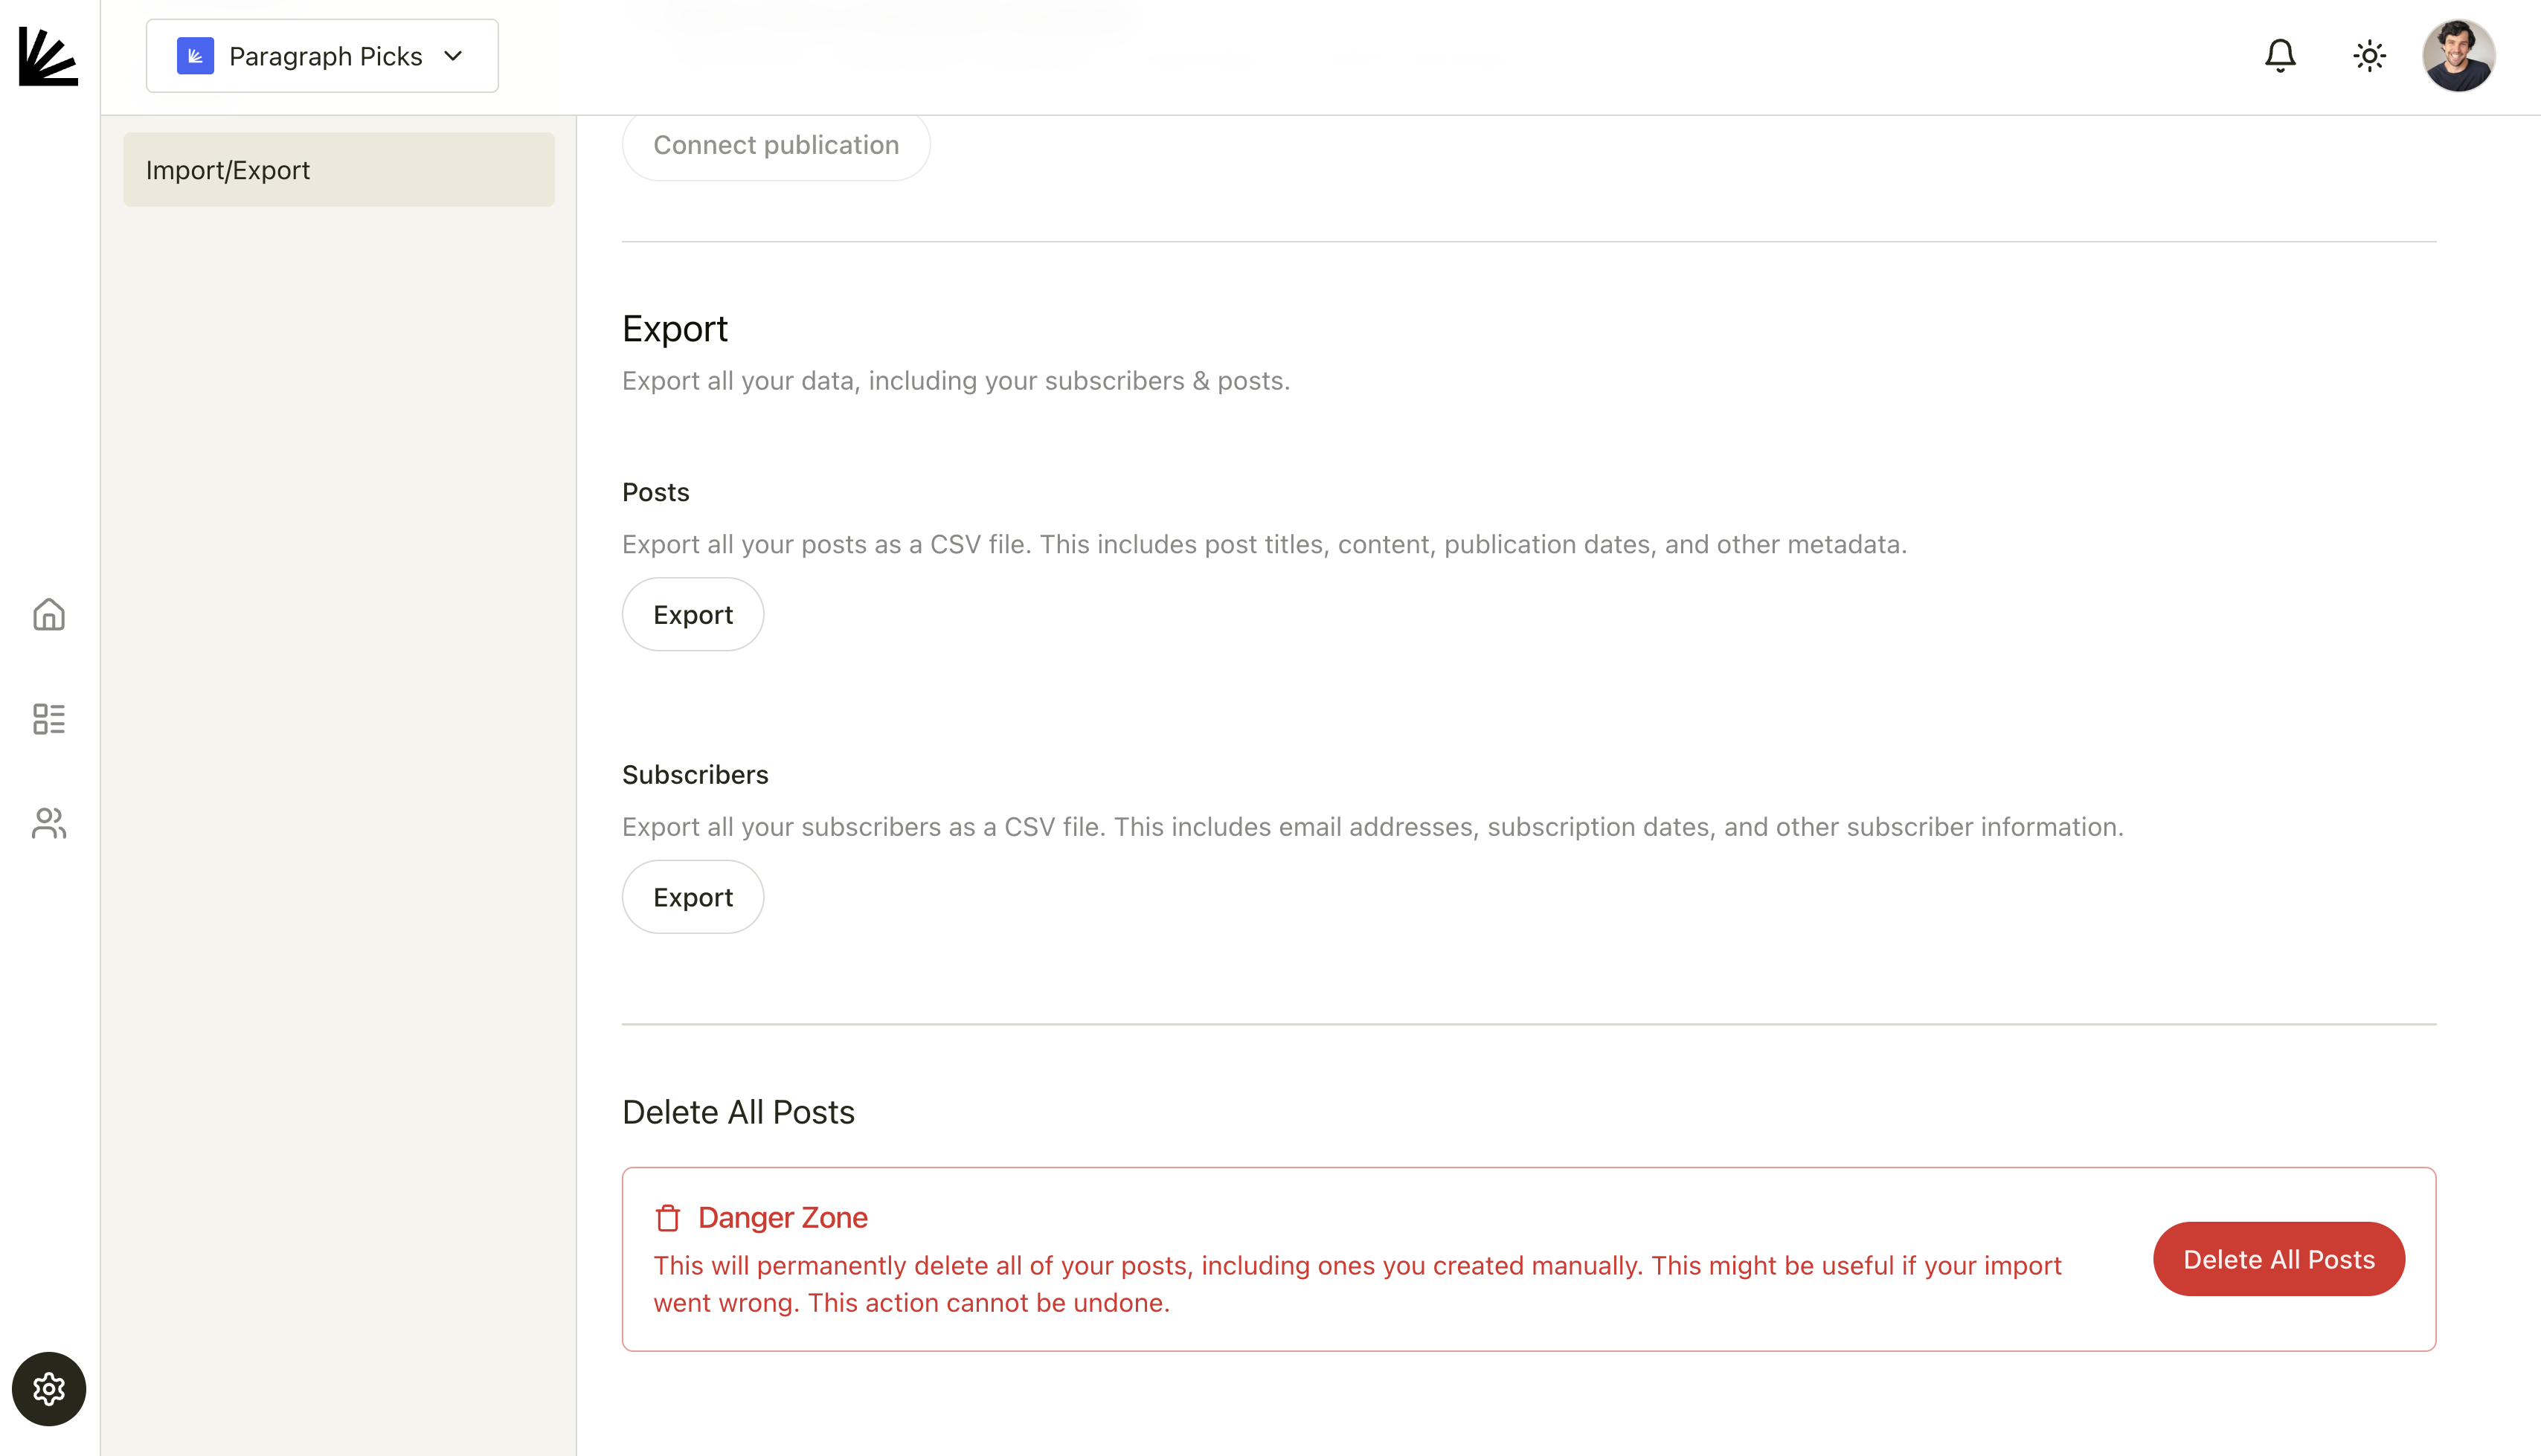Go to Home via house icon
This screenshot has height=1456, width=2541.
point(49,614)
